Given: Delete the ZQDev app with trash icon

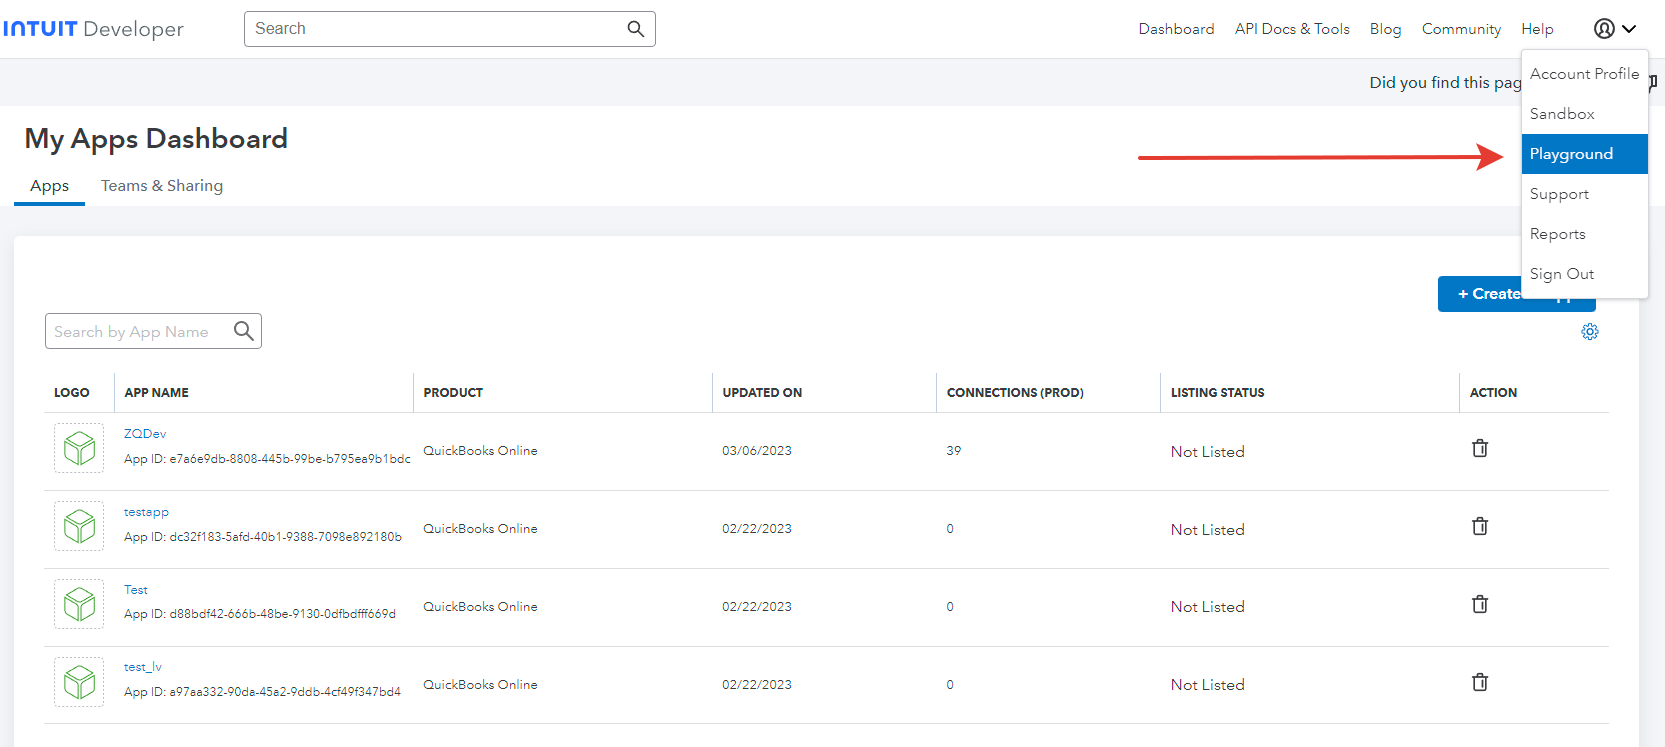Looking at the screenshot, I should 1480,448.
